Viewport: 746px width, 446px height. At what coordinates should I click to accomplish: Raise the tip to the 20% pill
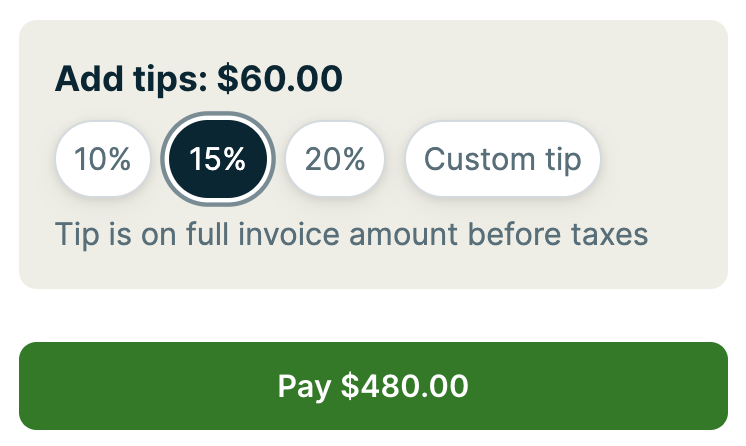335,159
